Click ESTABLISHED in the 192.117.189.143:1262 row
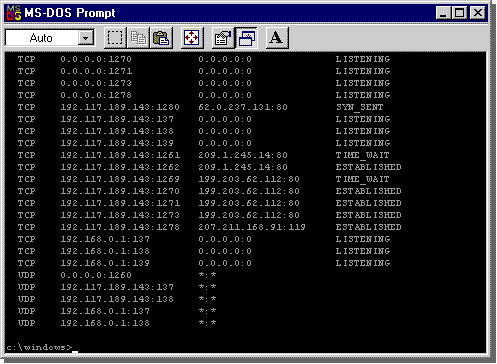Image resolution: width=497 pixels, height=364 pixels. click(x=368, y=167)
